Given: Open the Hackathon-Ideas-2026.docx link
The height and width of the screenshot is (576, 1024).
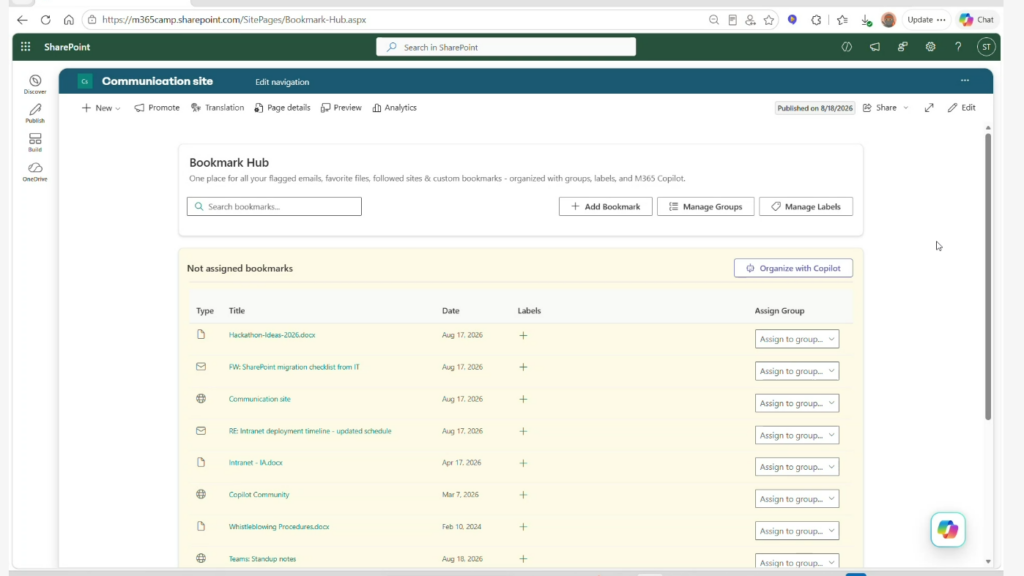Looking at the screenshot, I should [272, 335].
